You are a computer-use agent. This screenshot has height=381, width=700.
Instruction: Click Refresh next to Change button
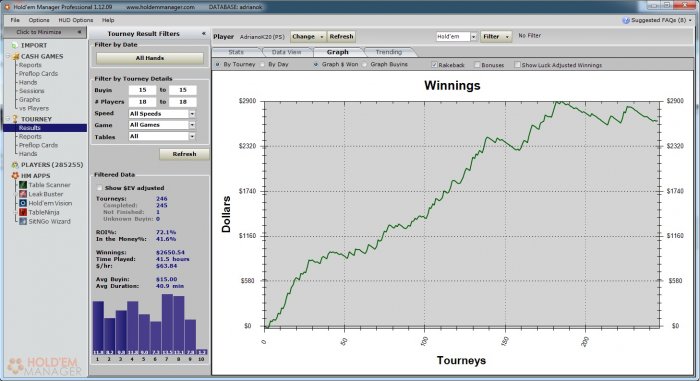click(x=342, y=37)
